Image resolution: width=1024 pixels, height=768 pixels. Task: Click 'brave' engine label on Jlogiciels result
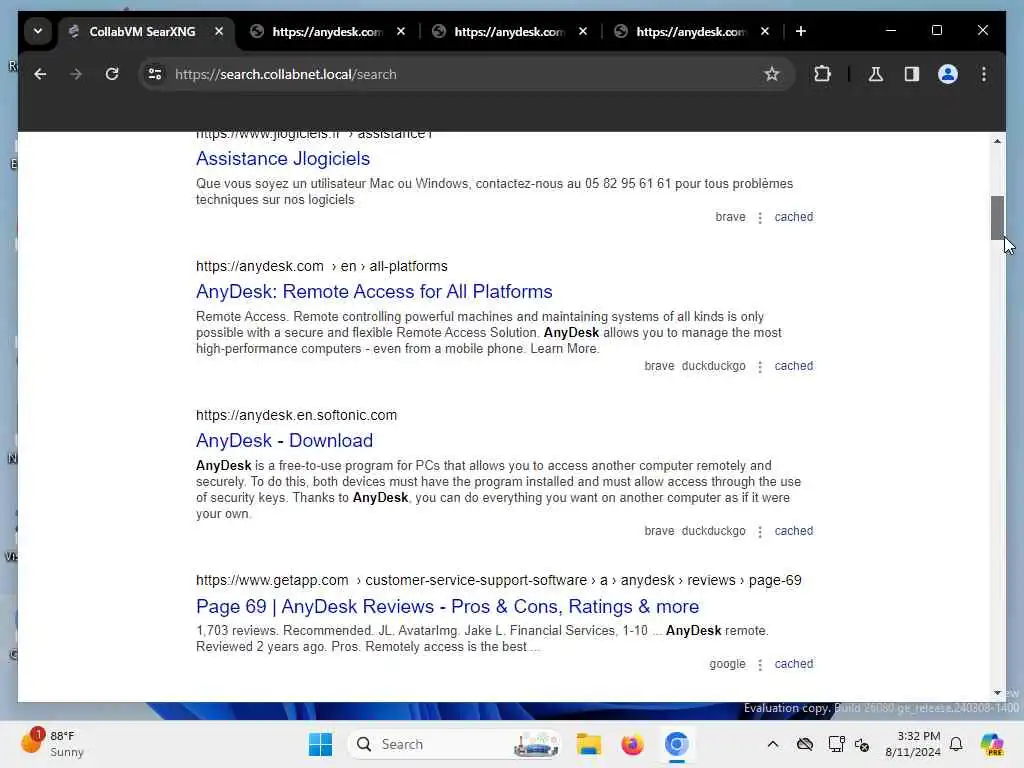[730, 217]
